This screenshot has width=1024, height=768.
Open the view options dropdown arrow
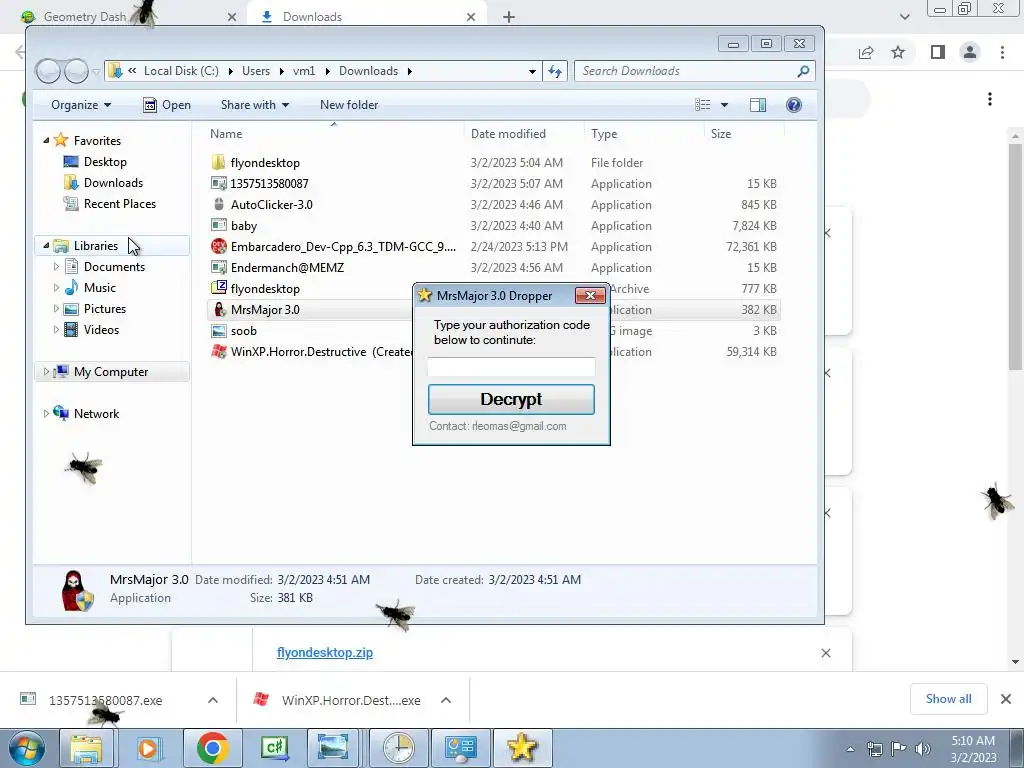[x=724, y=105]
